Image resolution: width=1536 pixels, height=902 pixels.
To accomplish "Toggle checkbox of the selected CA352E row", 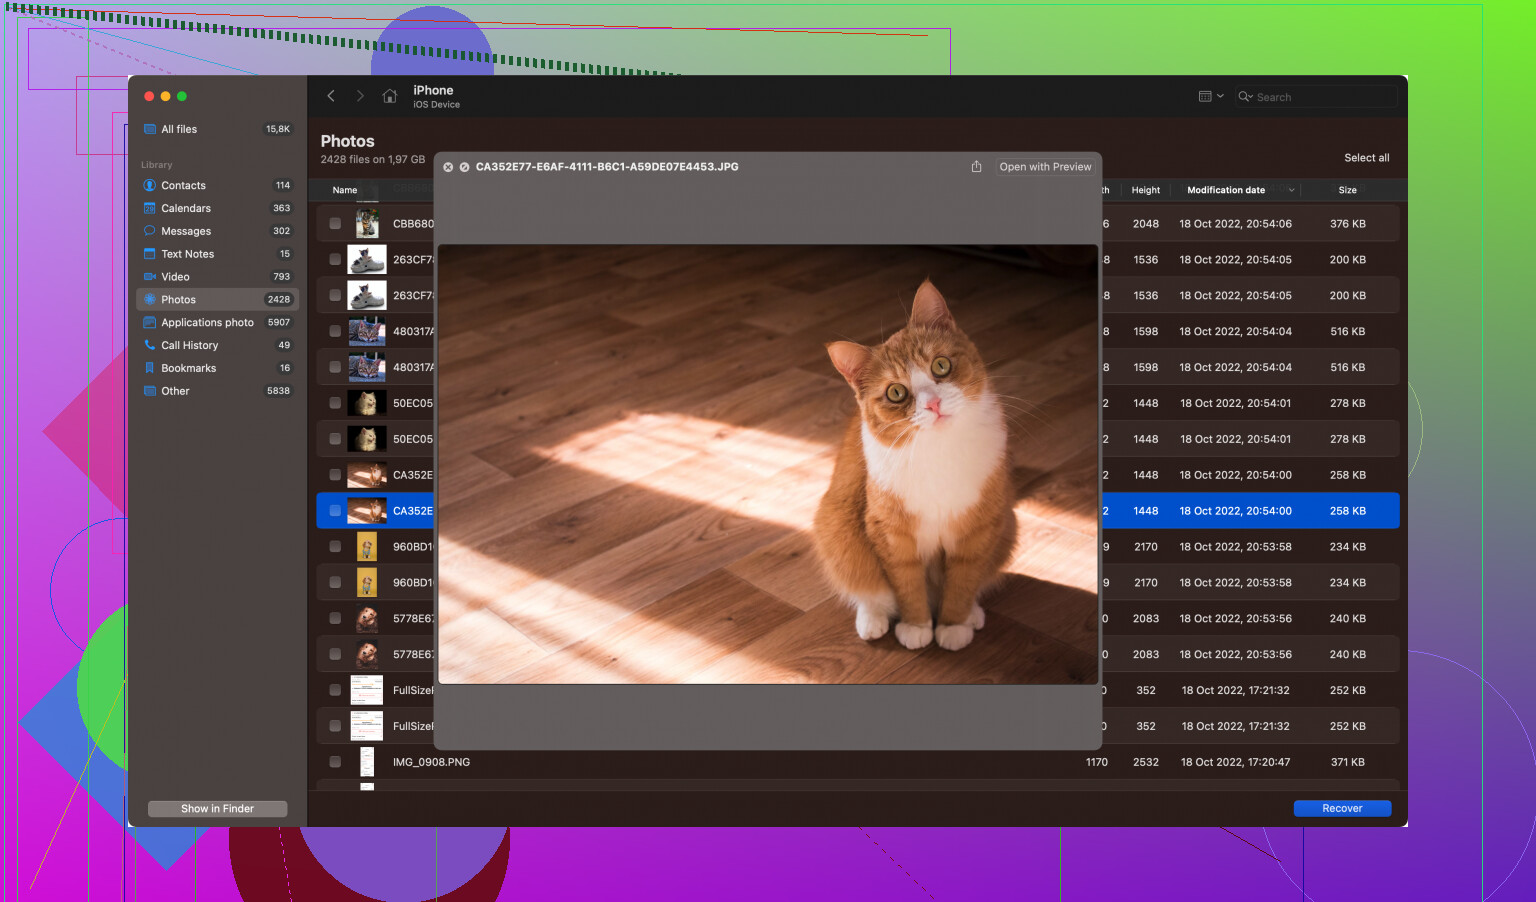I will coord(335,511).
